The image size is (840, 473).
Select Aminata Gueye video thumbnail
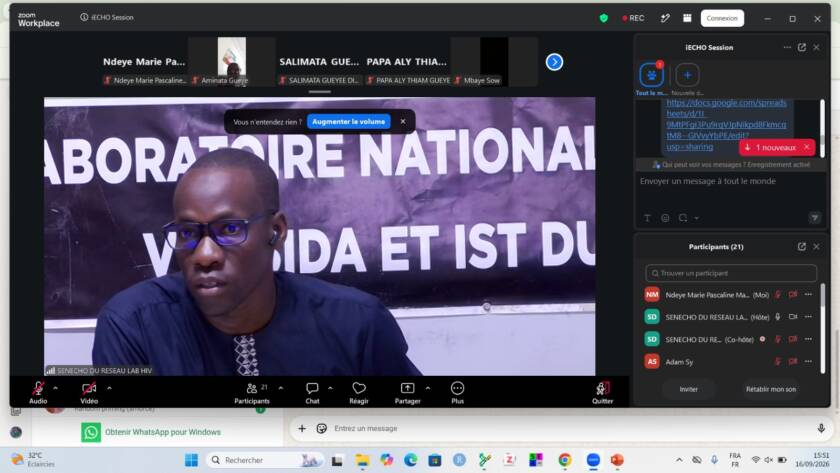coord(231,61)
